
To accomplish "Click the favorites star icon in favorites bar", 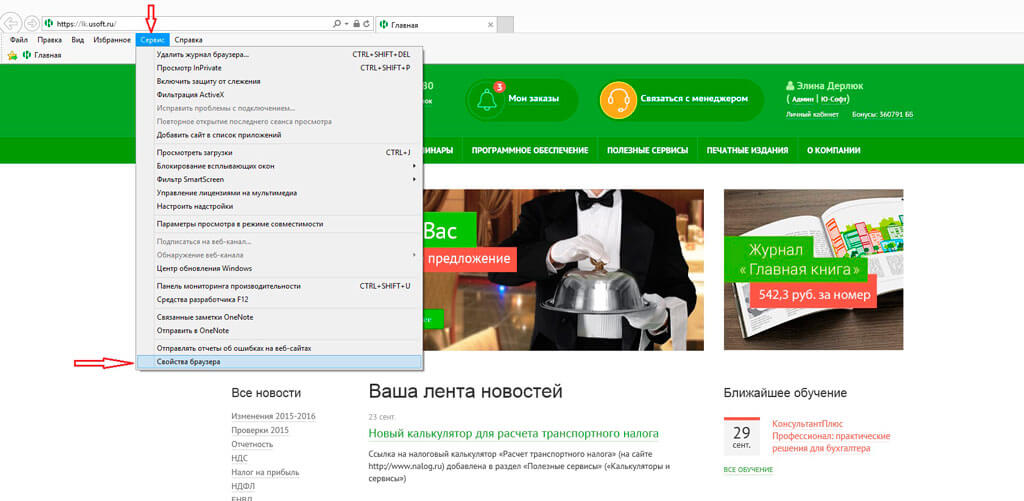I will coord(12,56).
